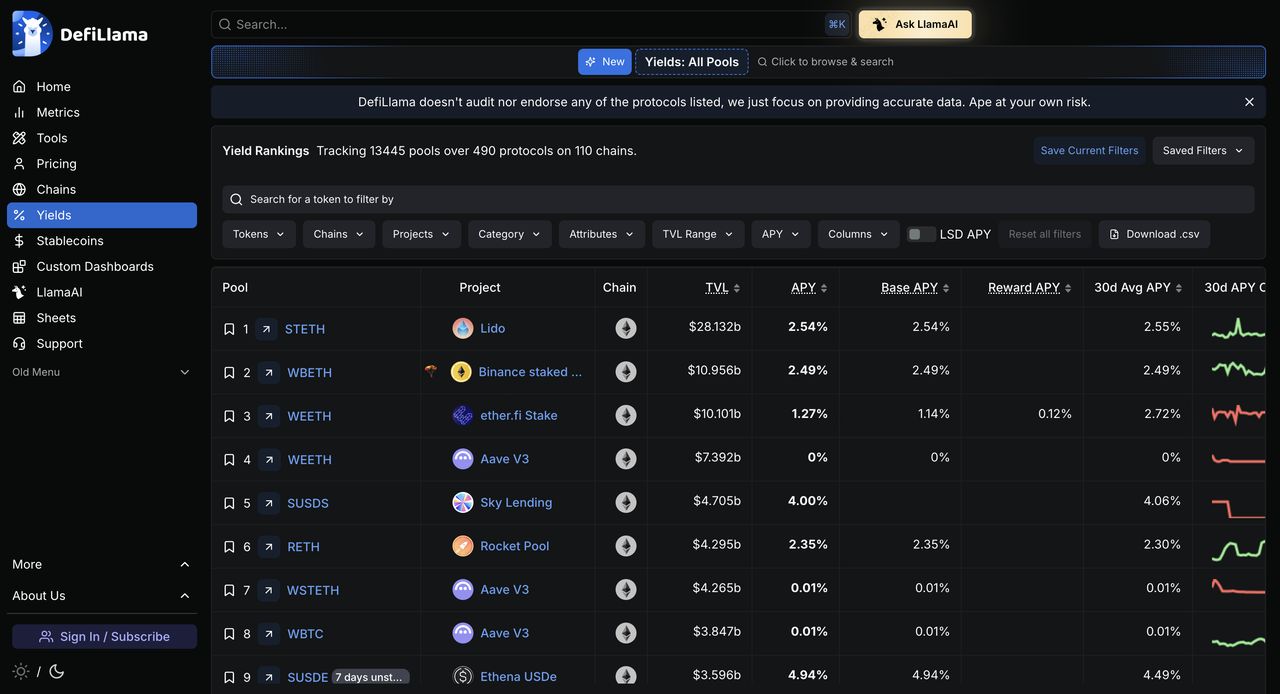Viewport: 1280px width, 694px height.
Task: Go to Home in sidebar
Action: tap(102, 87)
